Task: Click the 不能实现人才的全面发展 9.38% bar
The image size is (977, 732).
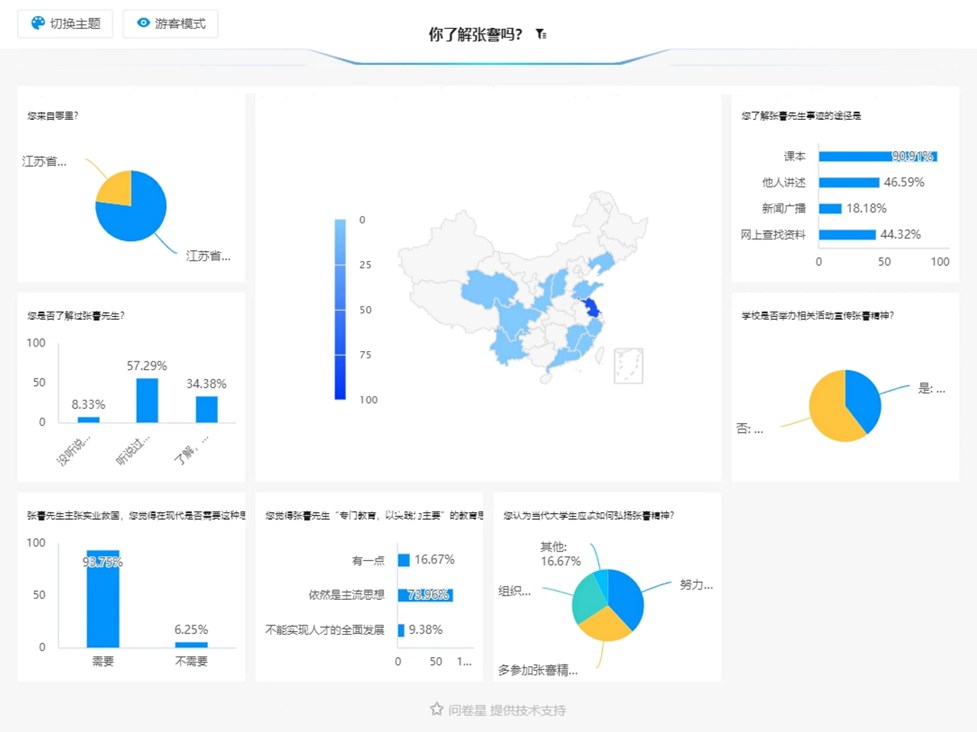Action: (401, 630)
